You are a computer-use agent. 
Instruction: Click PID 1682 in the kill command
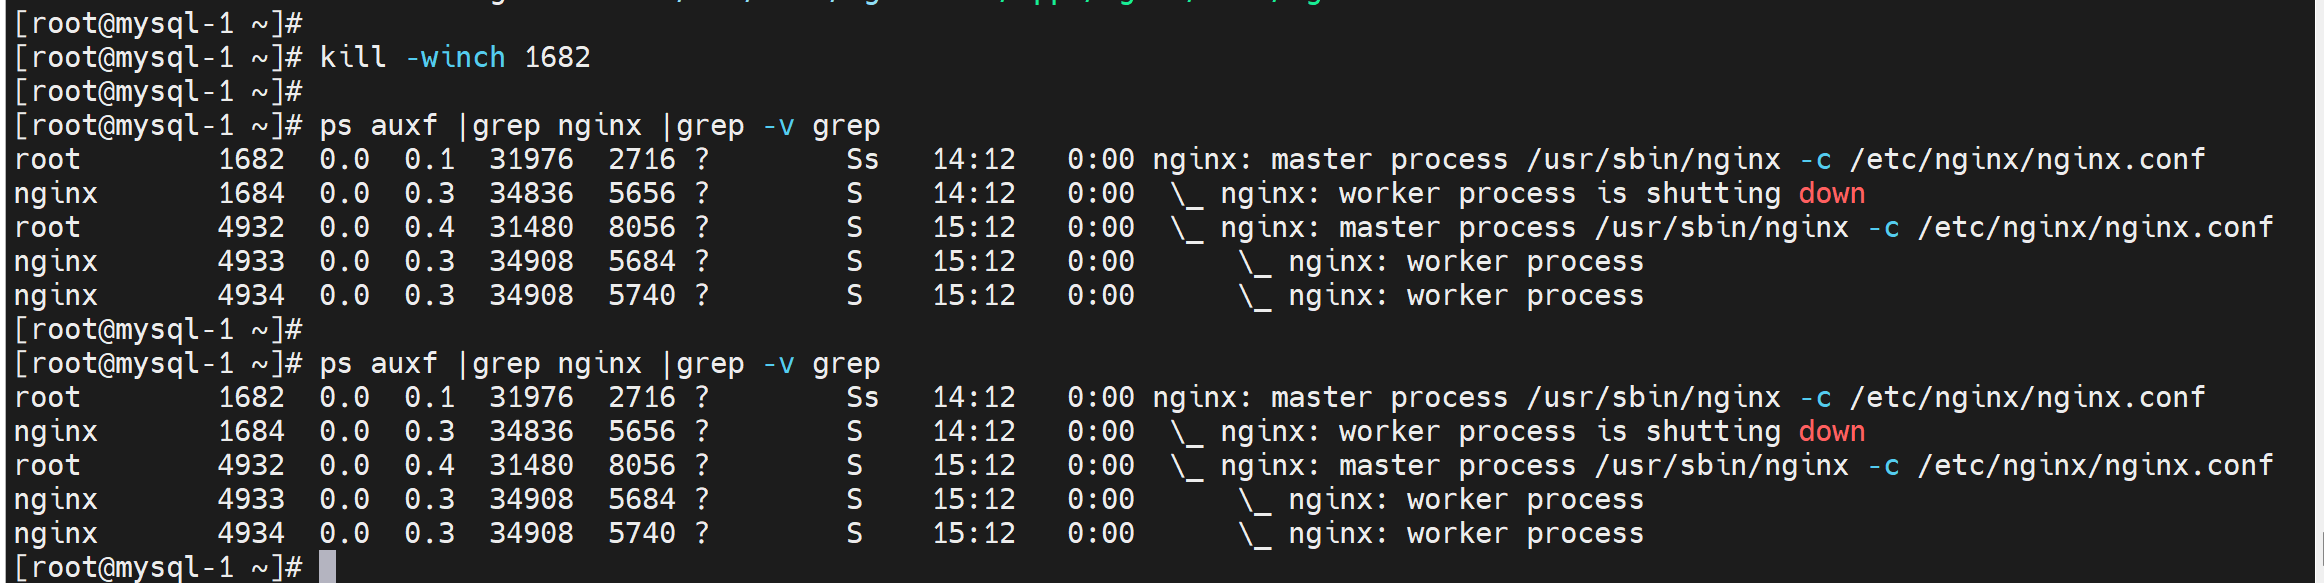tap(557, 58)
